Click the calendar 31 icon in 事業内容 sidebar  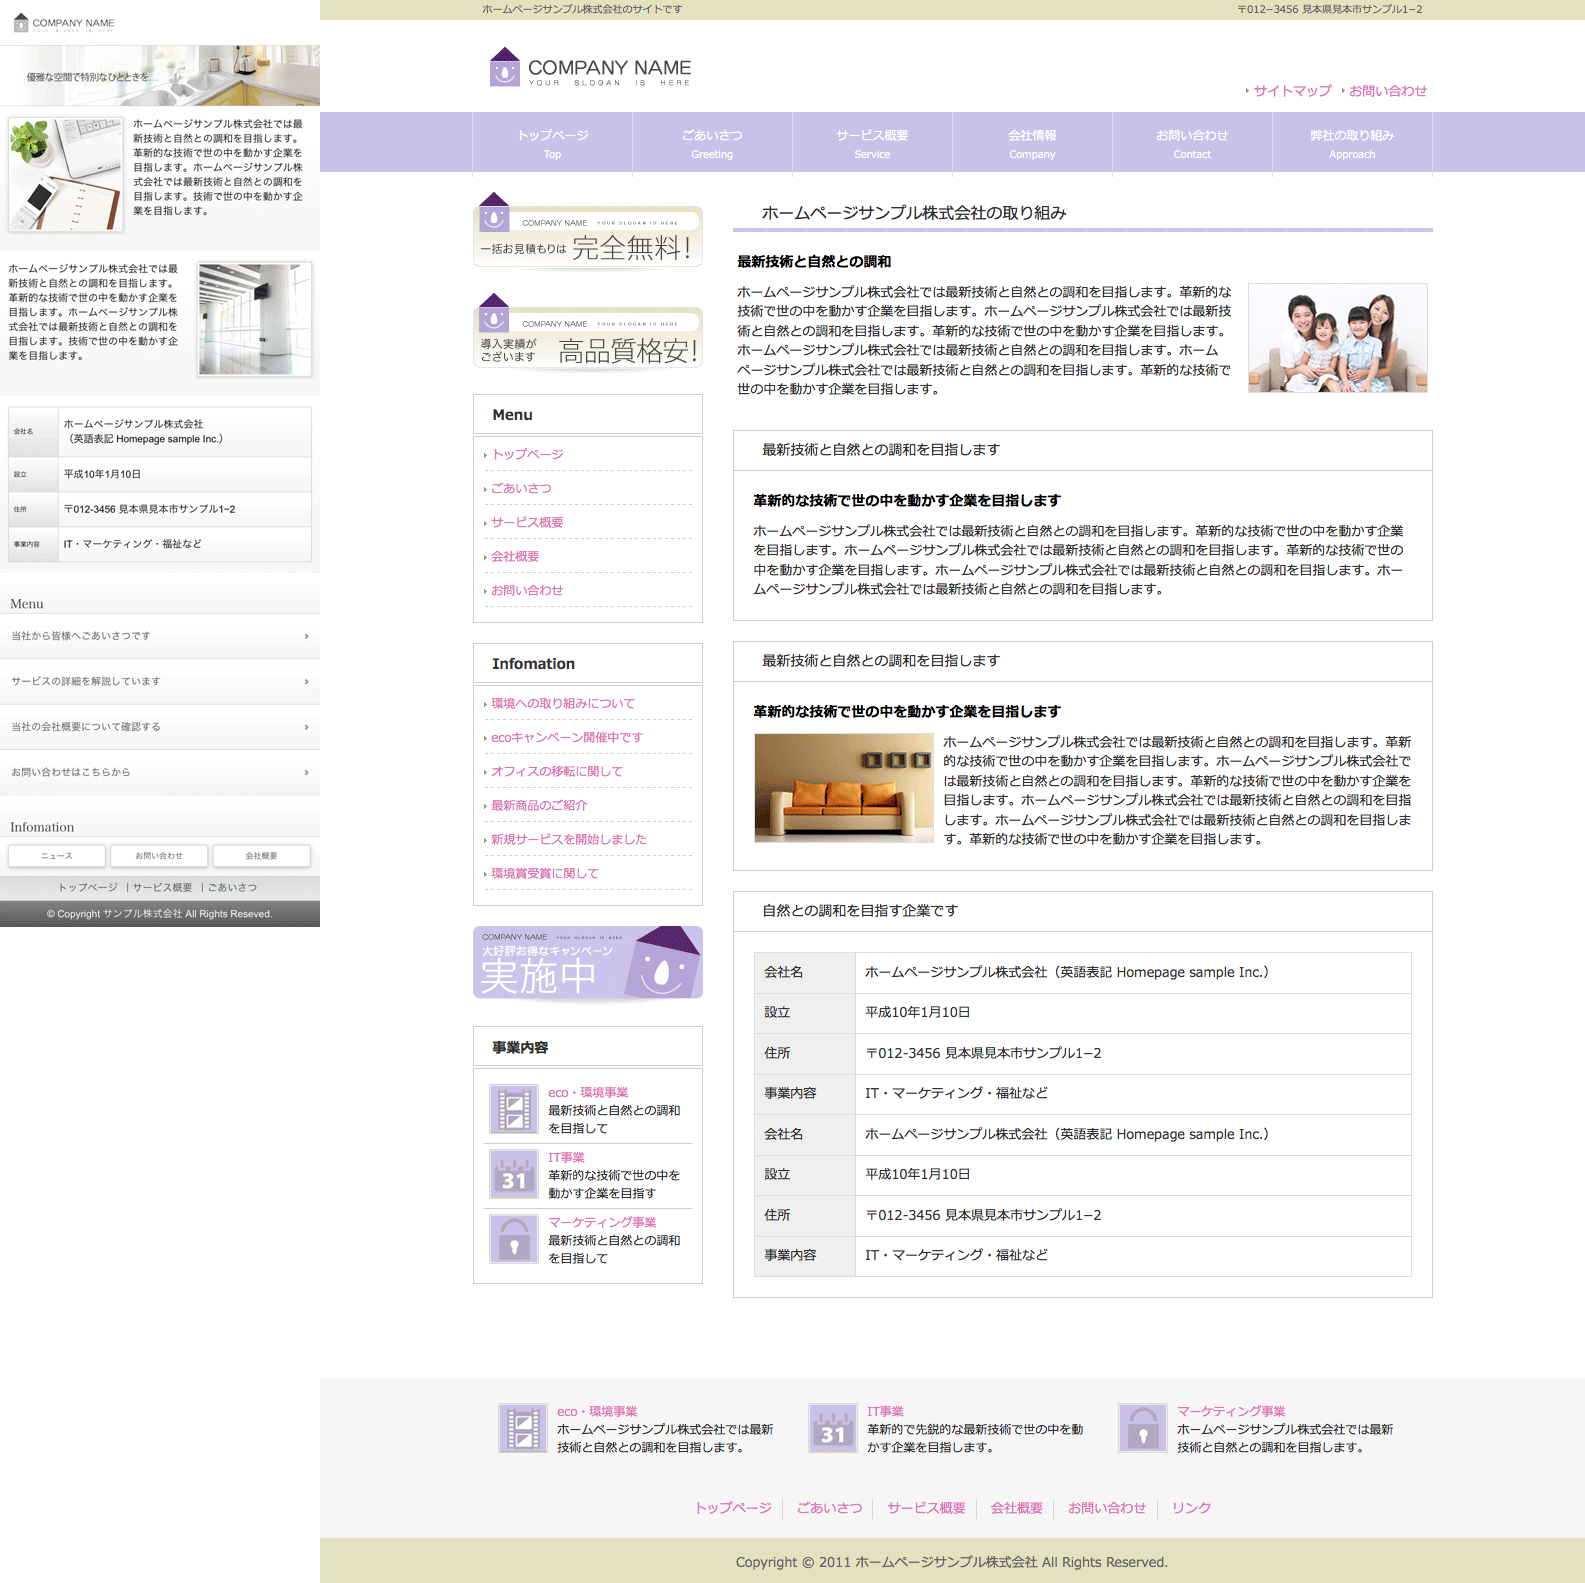coord(514,1174)
